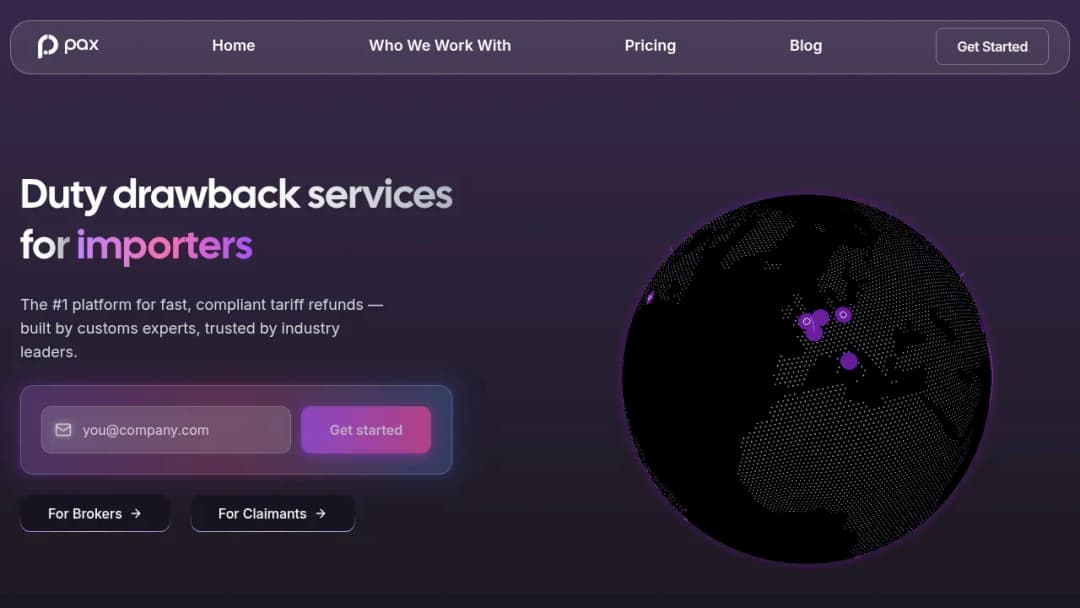The image size is (1080, 608).
Task: Click the small purple marker on globe's left edge
Action: 650,297
